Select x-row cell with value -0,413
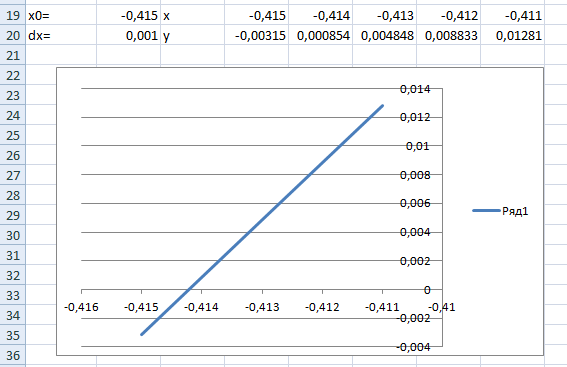Screen dimensions: 567x367 384,15
